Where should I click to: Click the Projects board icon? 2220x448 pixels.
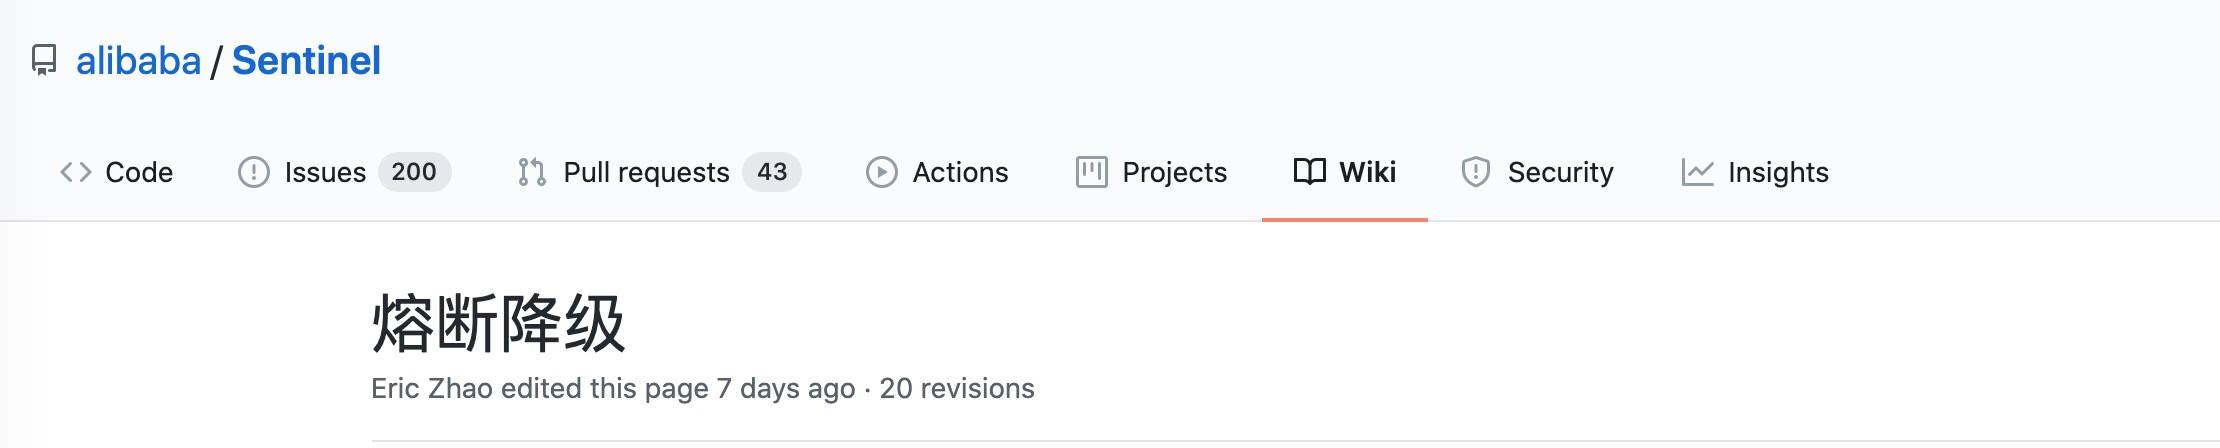click(1091, 172)
